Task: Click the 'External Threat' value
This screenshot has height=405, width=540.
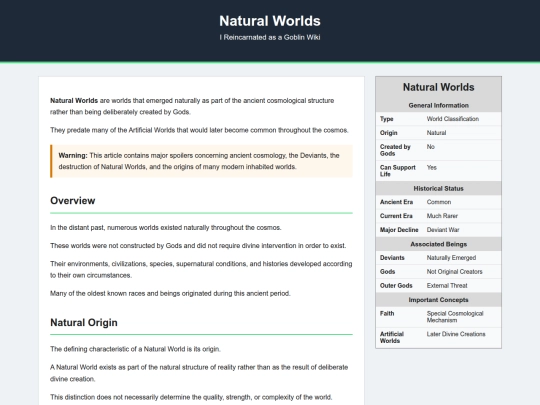Action: pyautogui.click(x=447, y=285)
